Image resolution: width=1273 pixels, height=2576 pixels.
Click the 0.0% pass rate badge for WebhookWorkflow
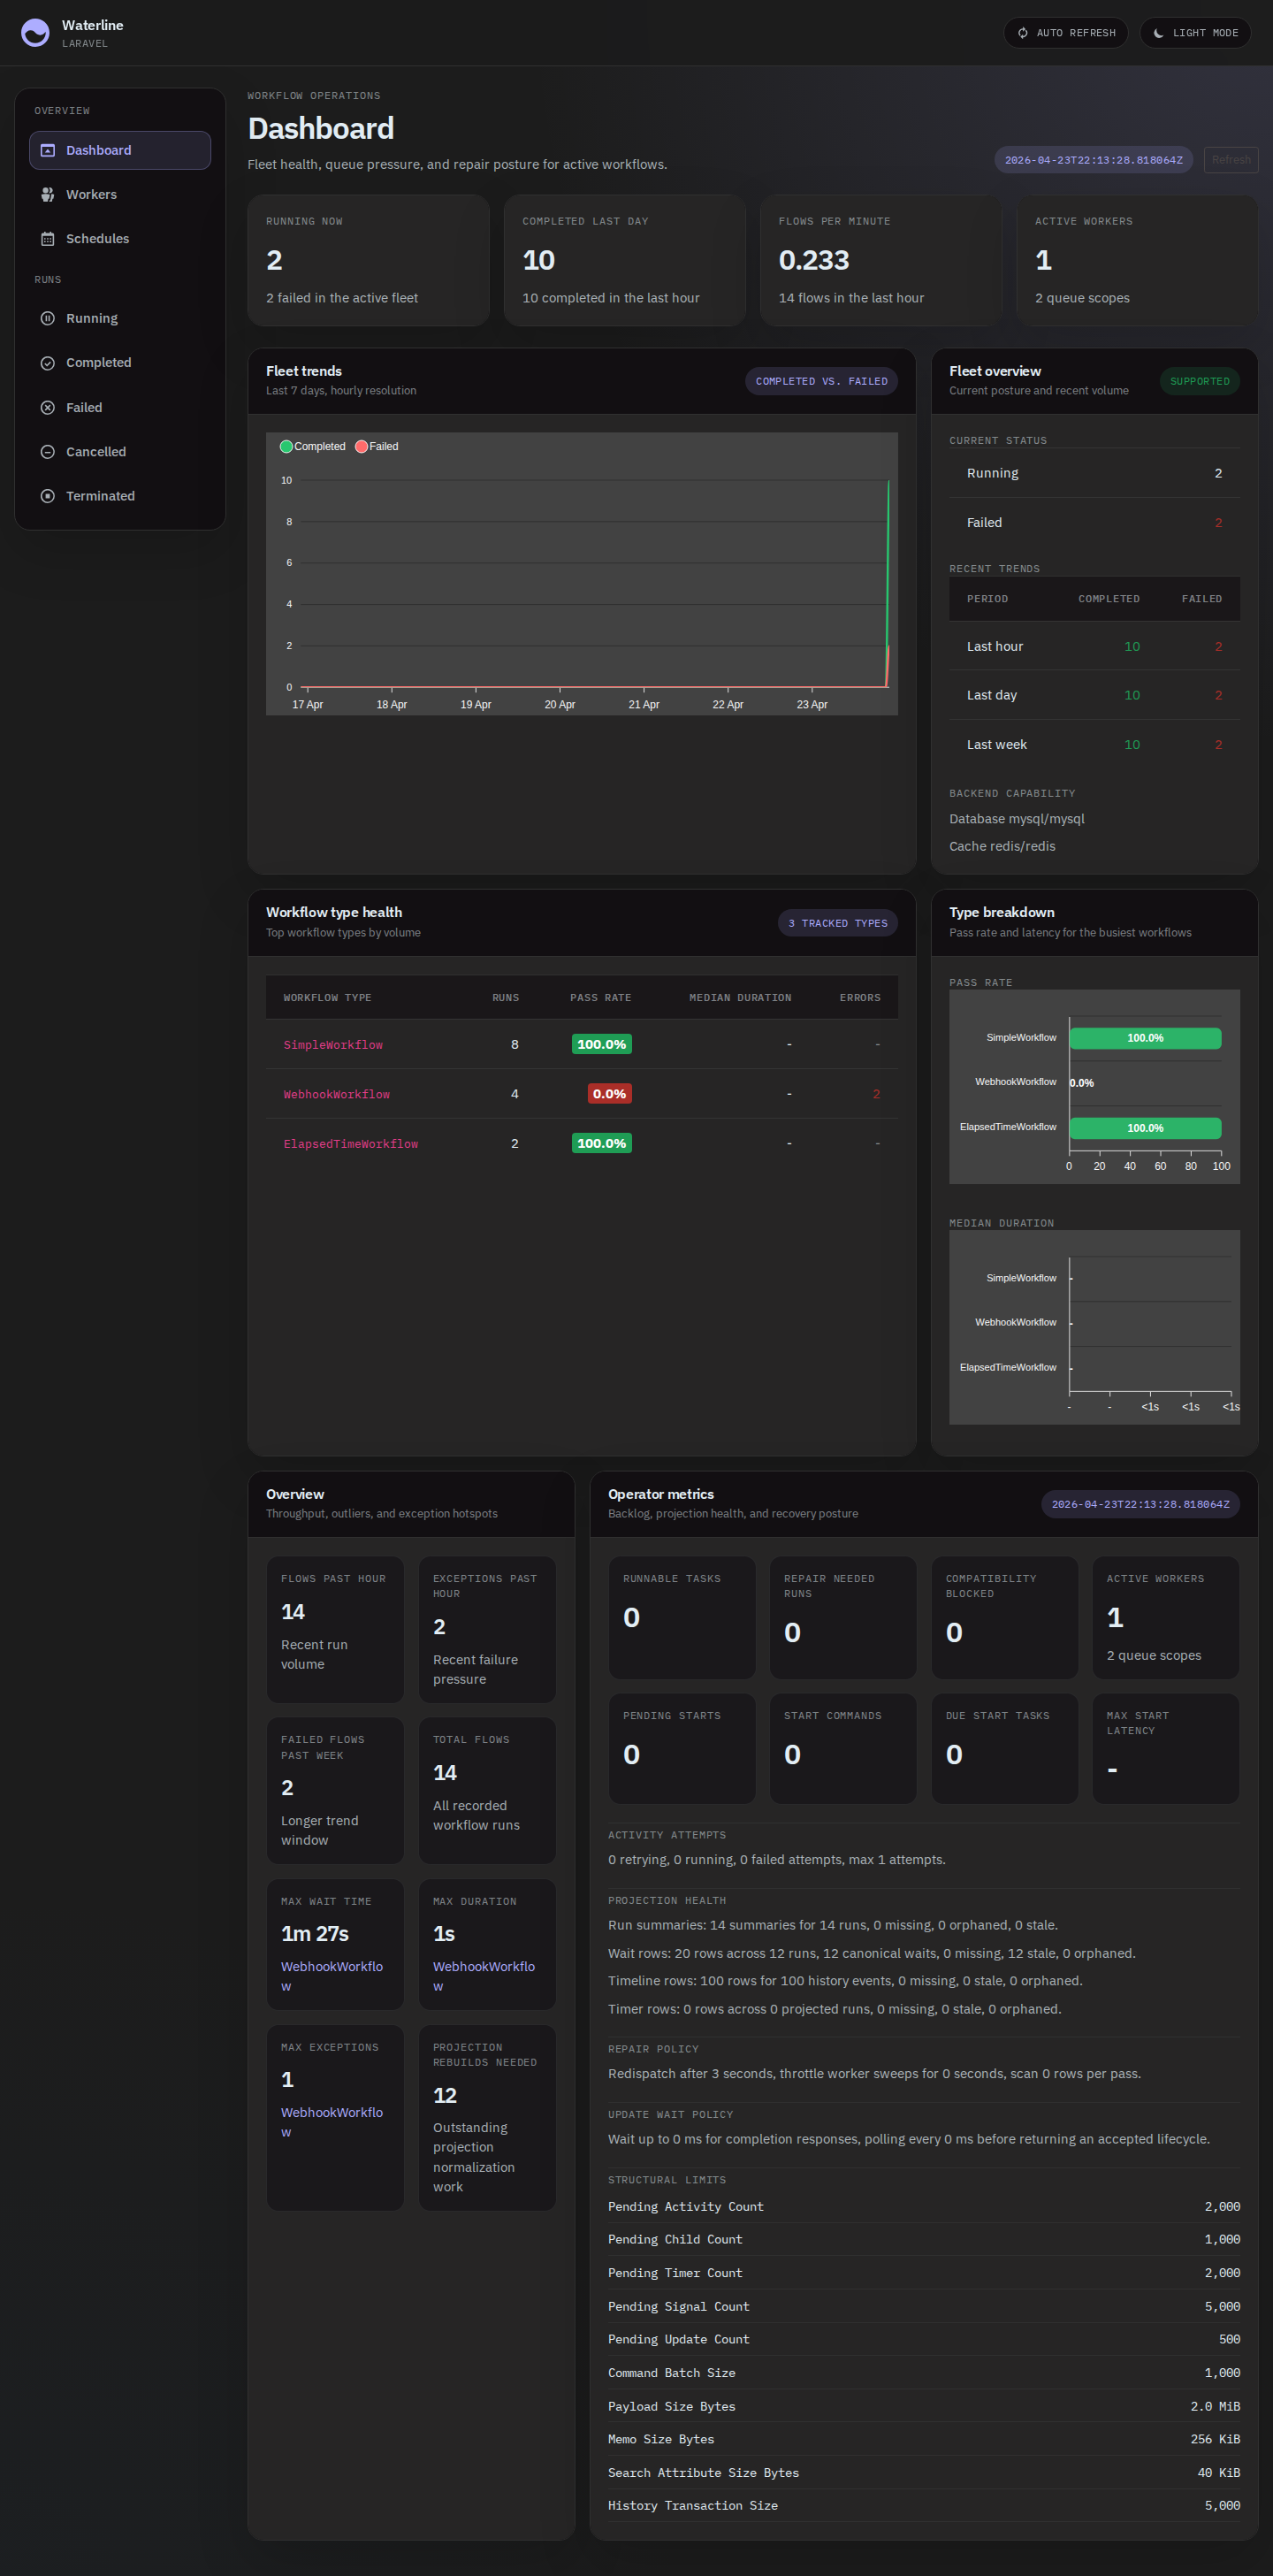coord(609,1094)
